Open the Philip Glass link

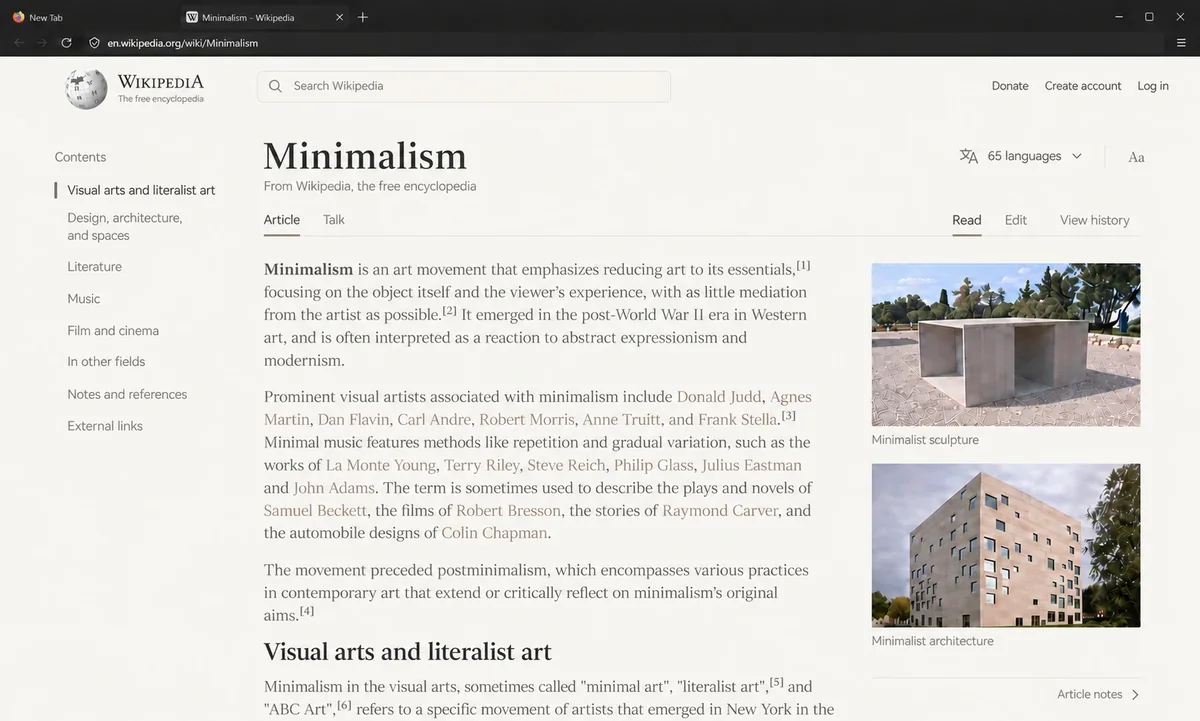click(x=653, y=465)
